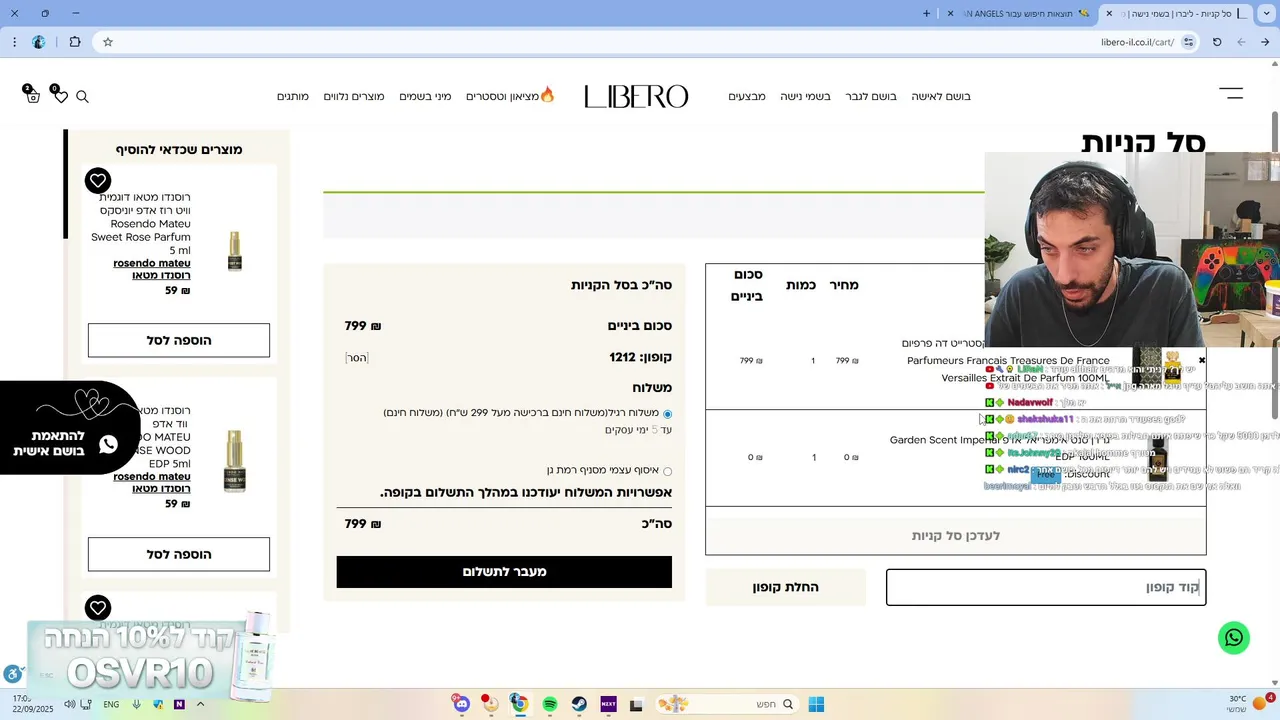
Task: Go forward in browser history
Action: (1241, 42)
